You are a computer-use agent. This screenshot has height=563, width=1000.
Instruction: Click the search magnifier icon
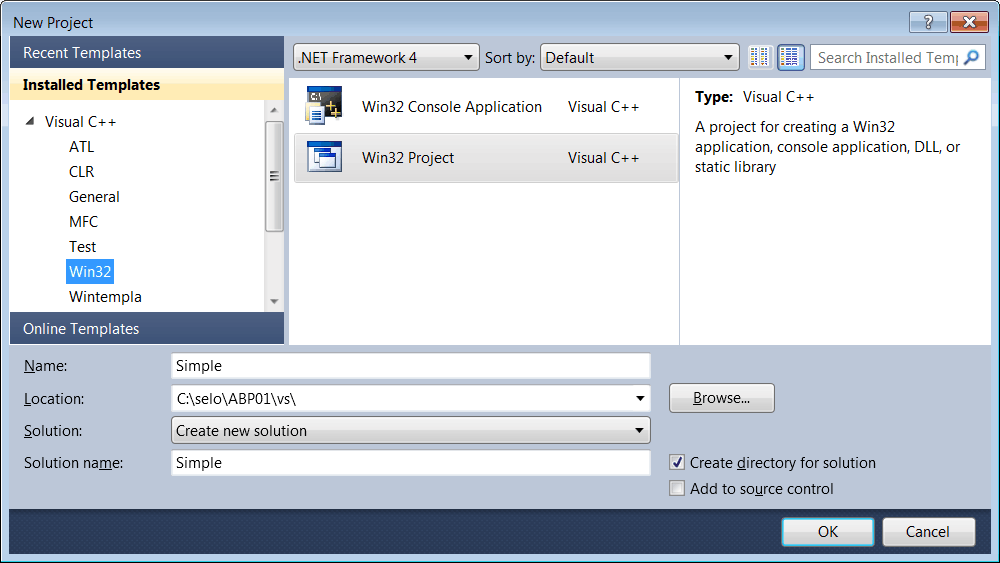[x=971, y=57]
